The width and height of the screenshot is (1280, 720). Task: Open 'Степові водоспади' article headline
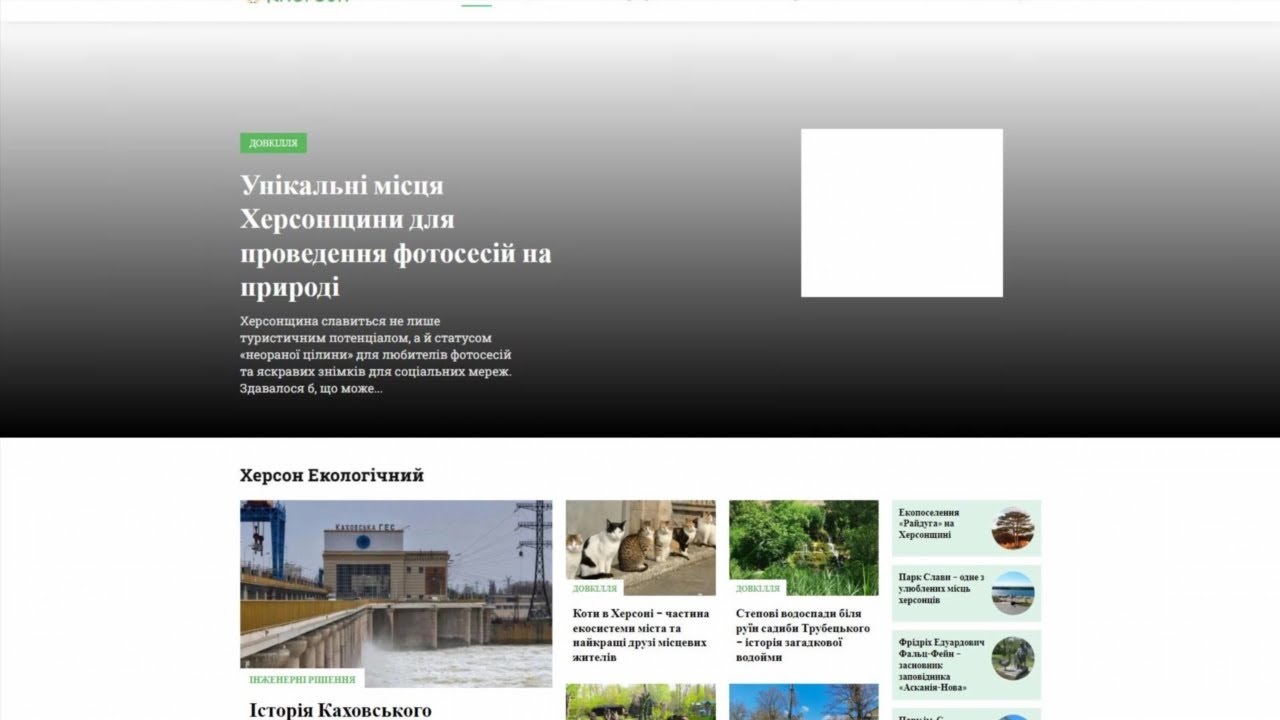[804, 635]
